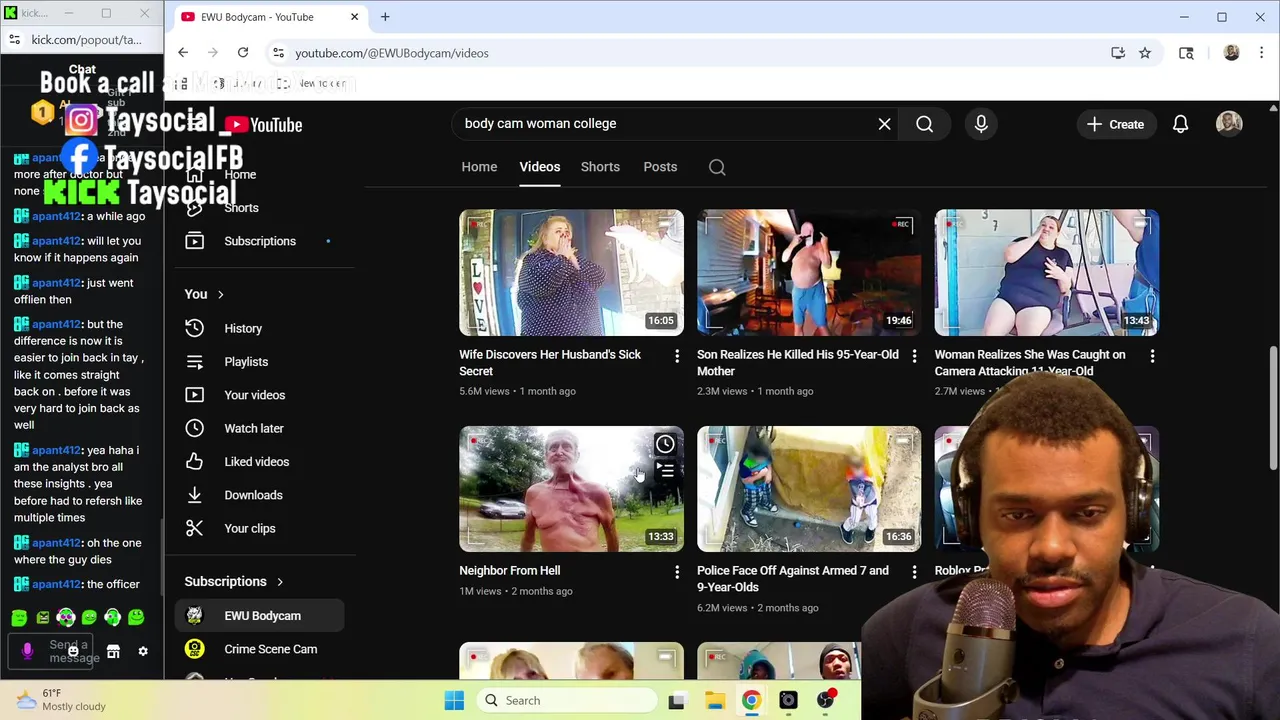Open a new browser tab
The height and width of the screenshot is (720, 1280).
click(385, 17)
